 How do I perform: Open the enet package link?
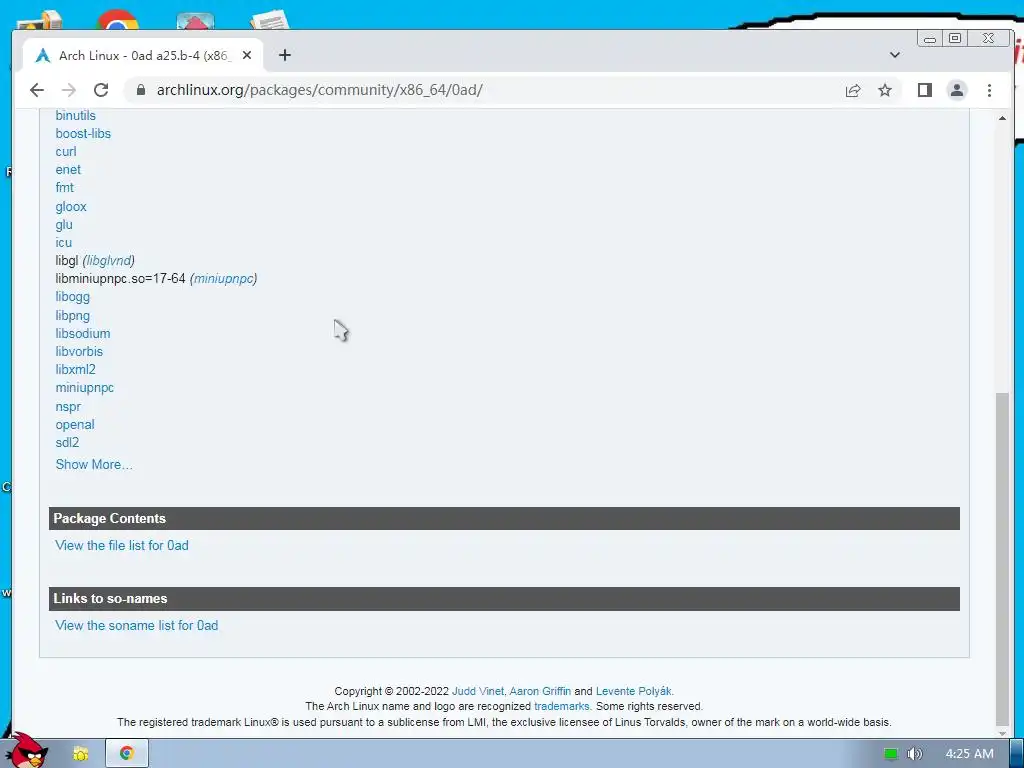68,170
